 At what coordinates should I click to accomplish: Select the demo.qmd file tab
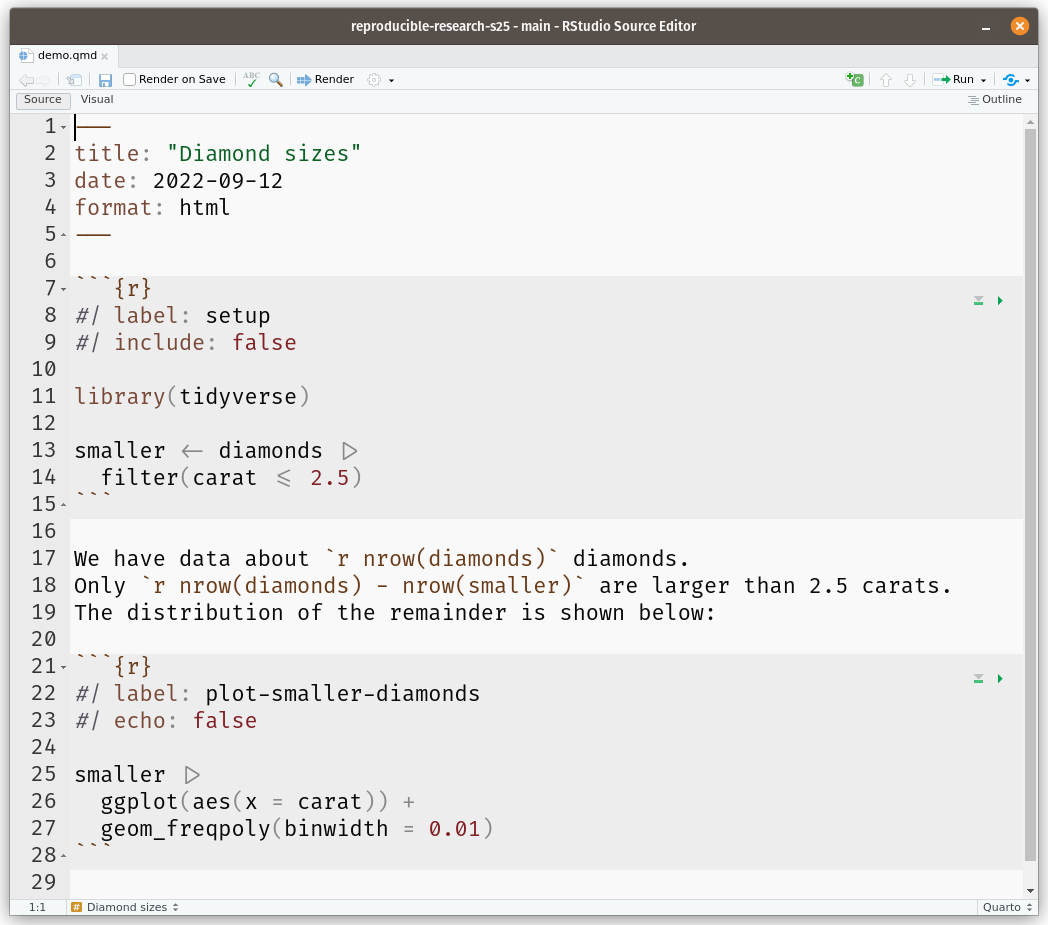point(66,56)
